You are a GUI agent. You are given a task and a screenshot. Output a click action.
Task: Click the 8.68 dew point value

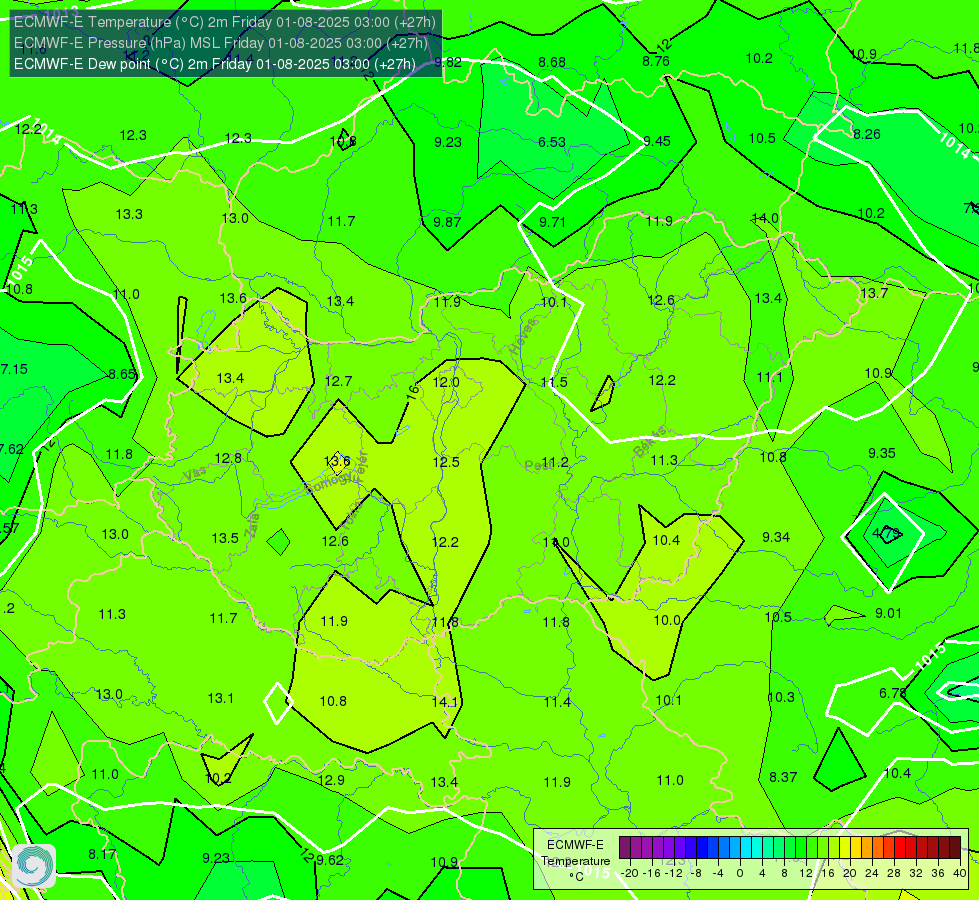click(x=552, y=62)
